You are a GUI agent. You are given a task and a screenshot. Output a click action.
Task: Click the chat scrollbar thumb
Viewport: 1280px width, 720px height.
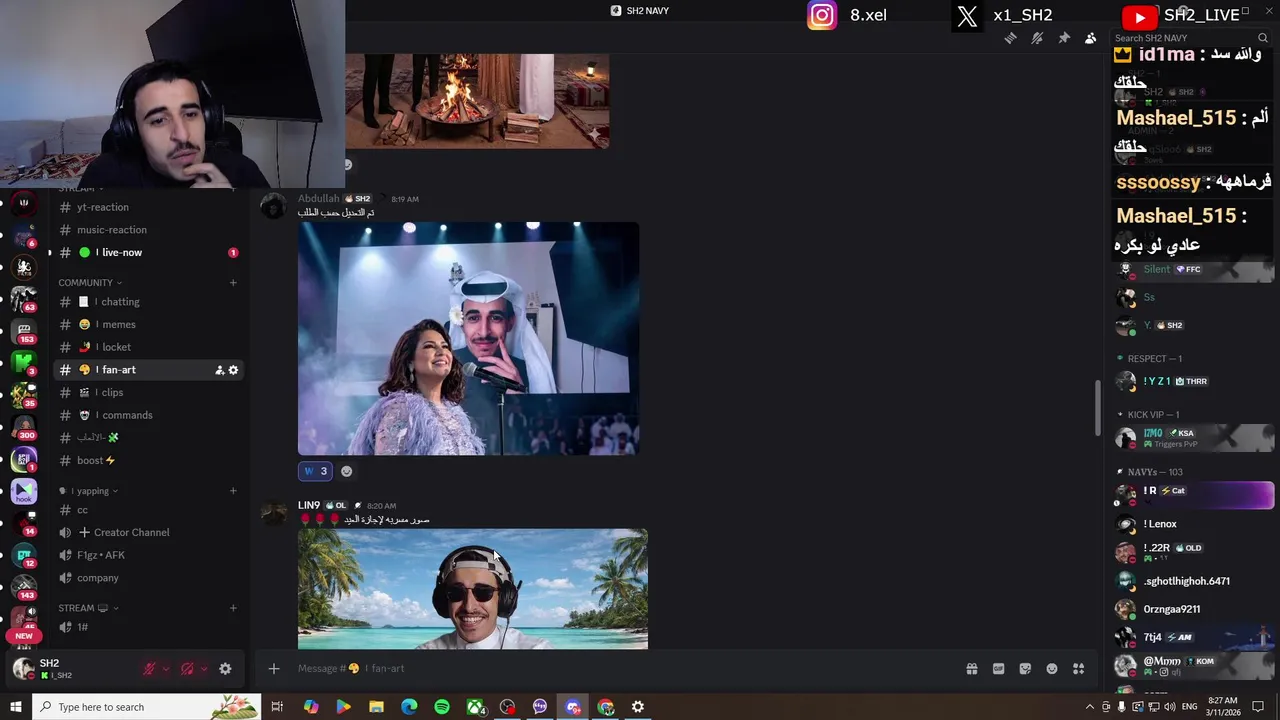(x=1097, y=407)
